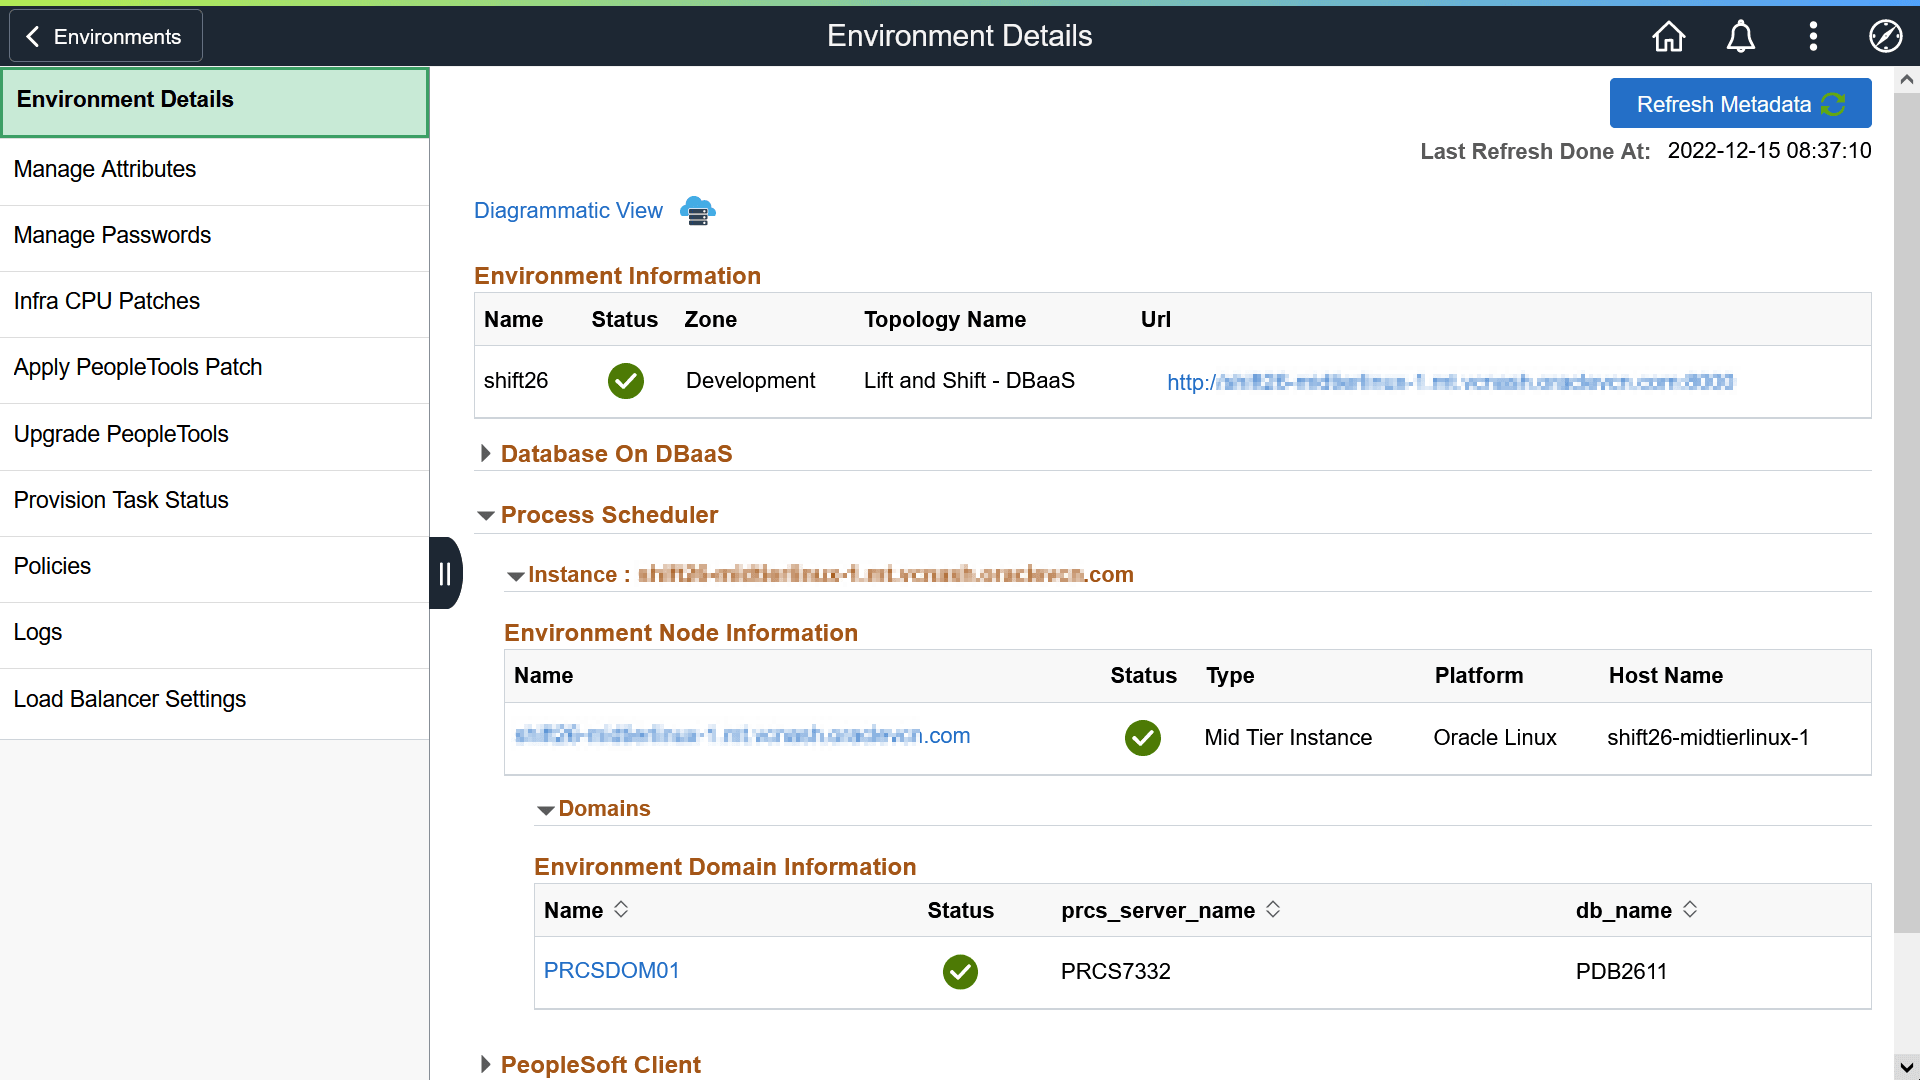This screenshot has height=1080, width=1920.
Task: Expand the PeopleSoft Client section
Action: point(486,1065)
